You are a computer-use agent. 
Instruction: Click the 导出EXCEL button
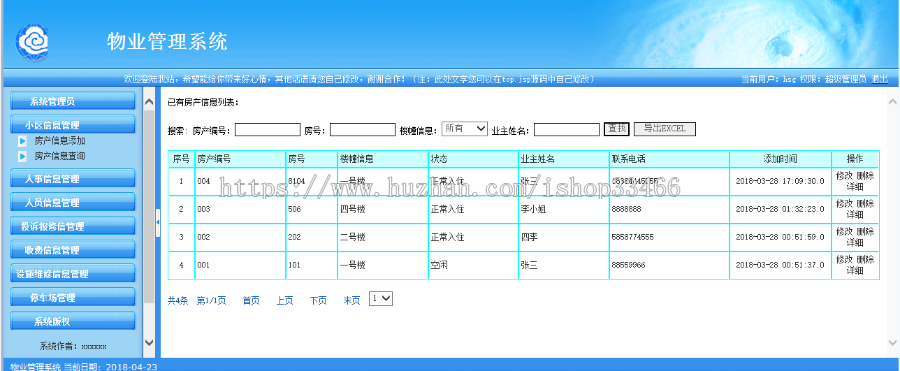point(665,129)
